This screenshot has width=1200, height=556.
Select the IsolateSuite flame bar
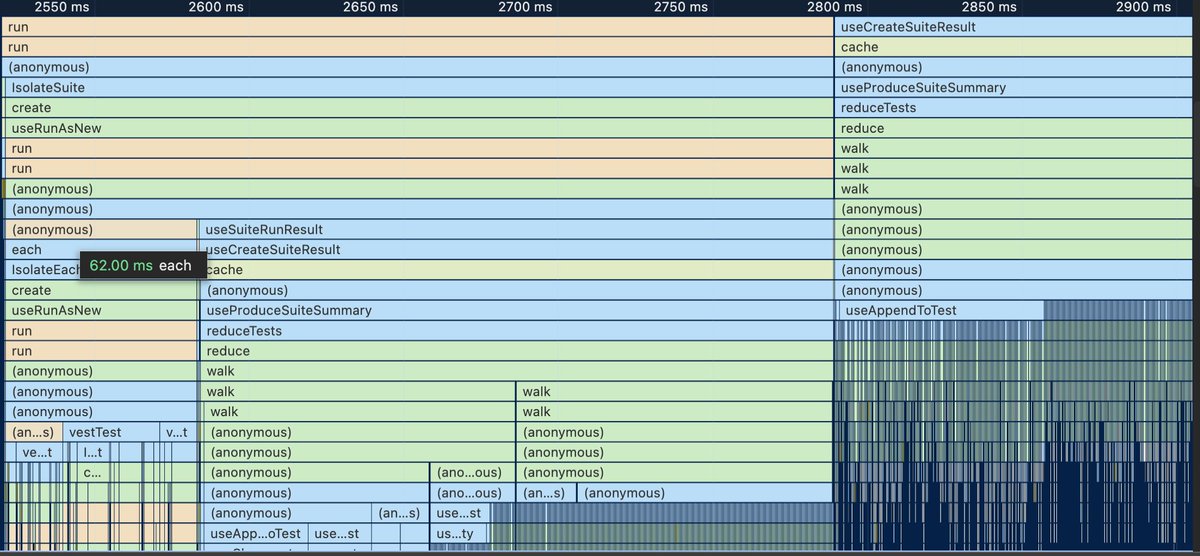(x=419, y=87)
